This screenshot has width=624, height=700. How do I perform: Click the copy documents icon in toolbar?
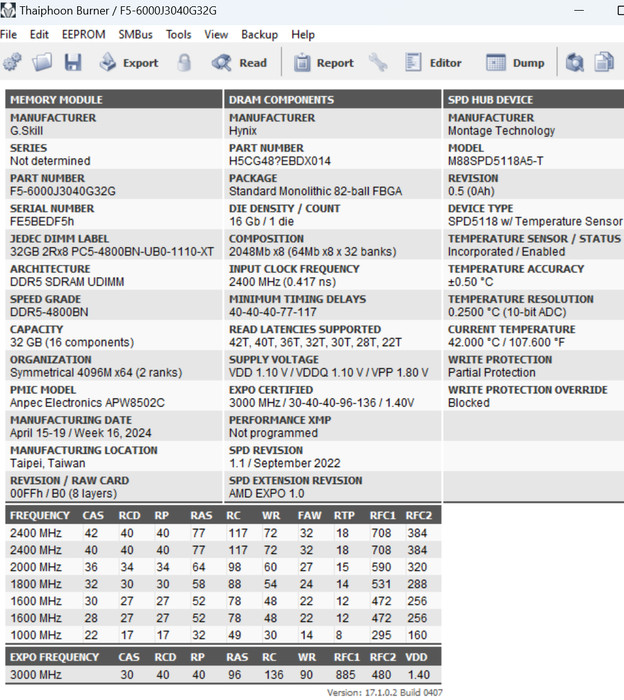[x=604, y=62]
